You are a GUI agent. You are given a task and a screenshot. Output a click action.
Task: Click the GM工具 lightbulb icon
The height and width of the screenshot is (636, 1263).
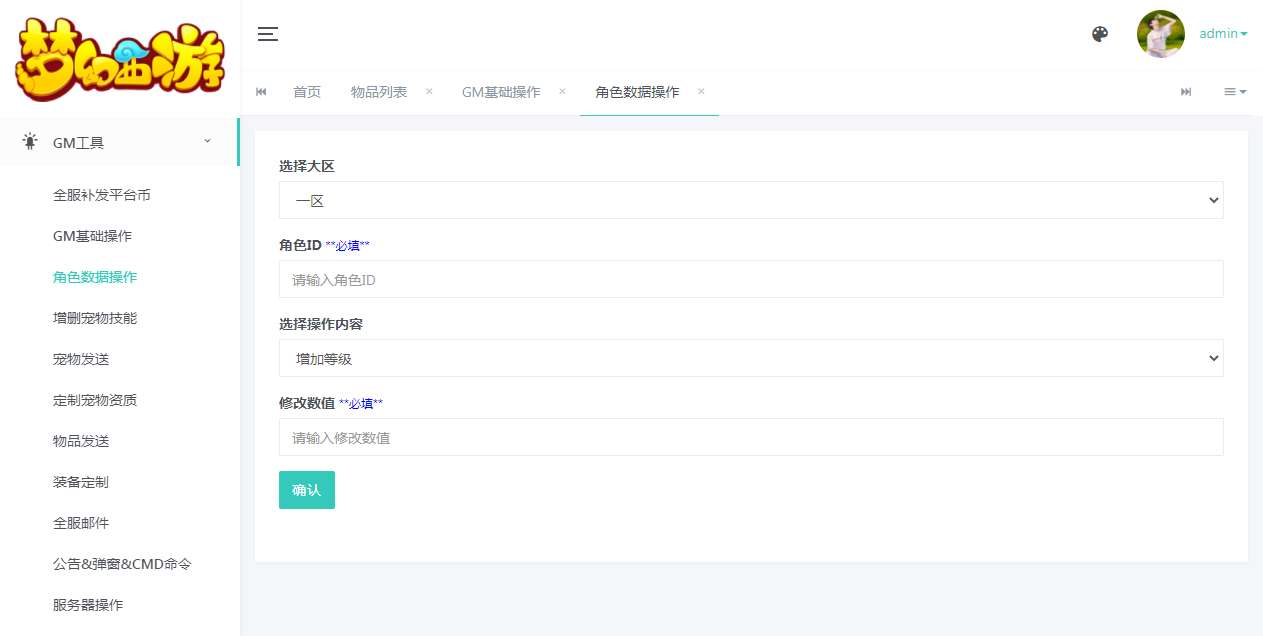click(31, 142)
